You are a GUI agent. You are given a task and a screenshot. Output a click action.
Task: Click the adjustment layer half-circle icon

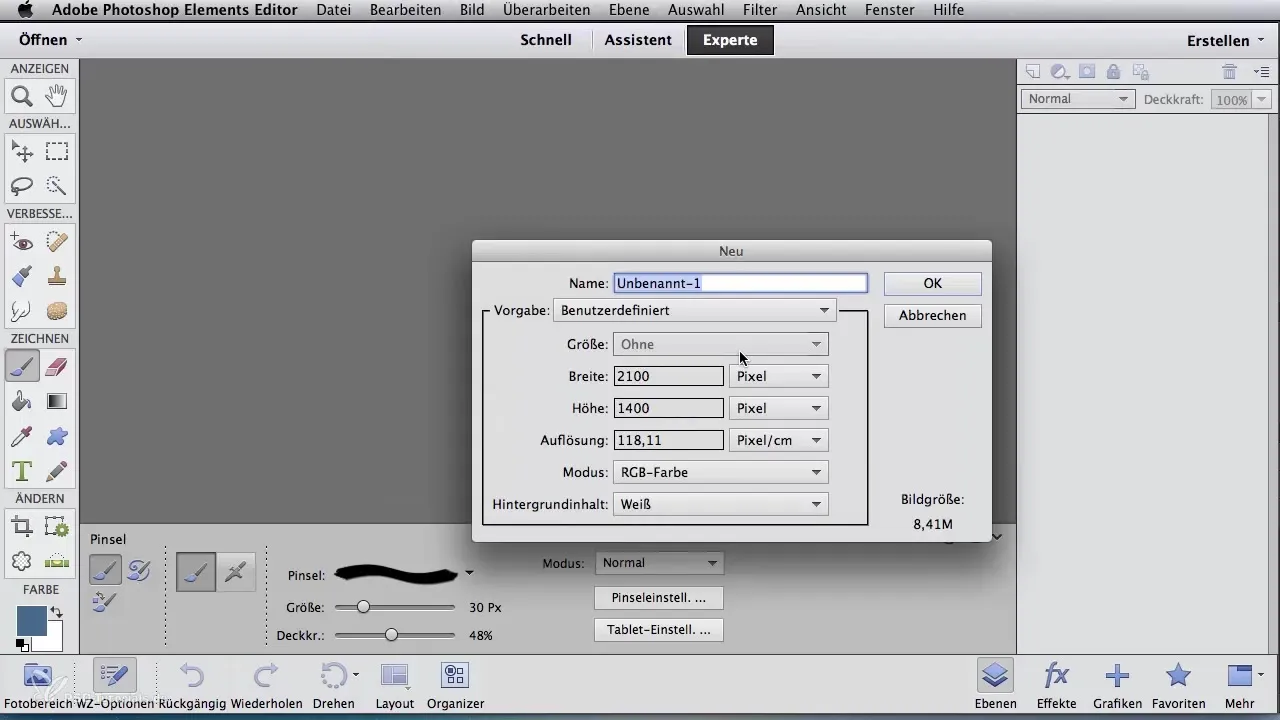click(1060, 72)
